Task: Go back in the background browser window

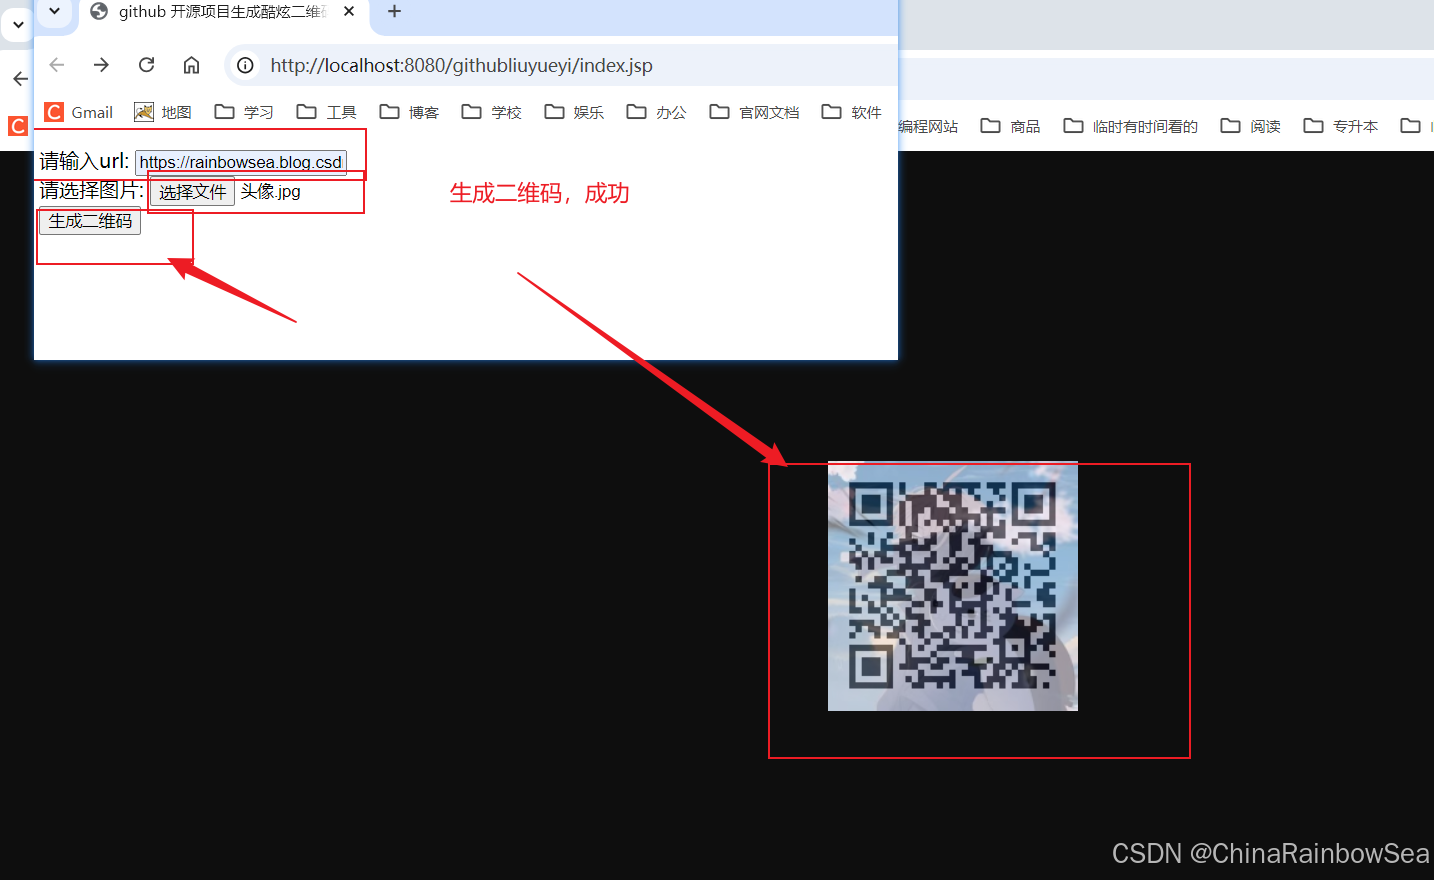Action: [20, 78]
